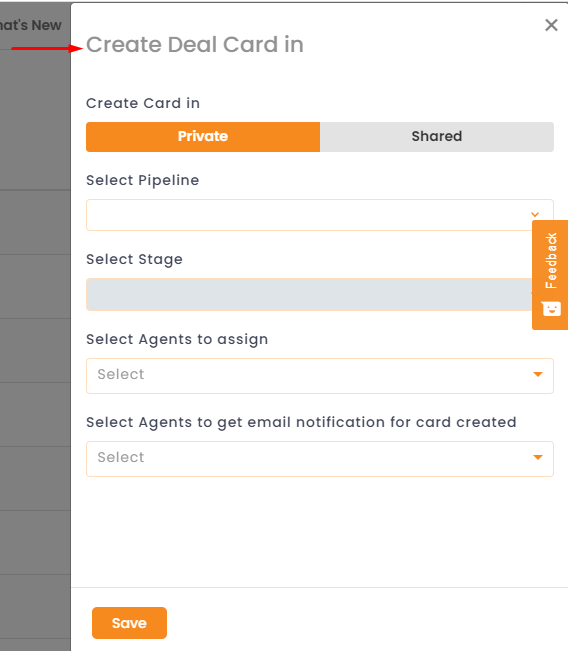Open the Feedback side tab
Image resolution: width=568 pixels, height=651 pixels.
550,275
